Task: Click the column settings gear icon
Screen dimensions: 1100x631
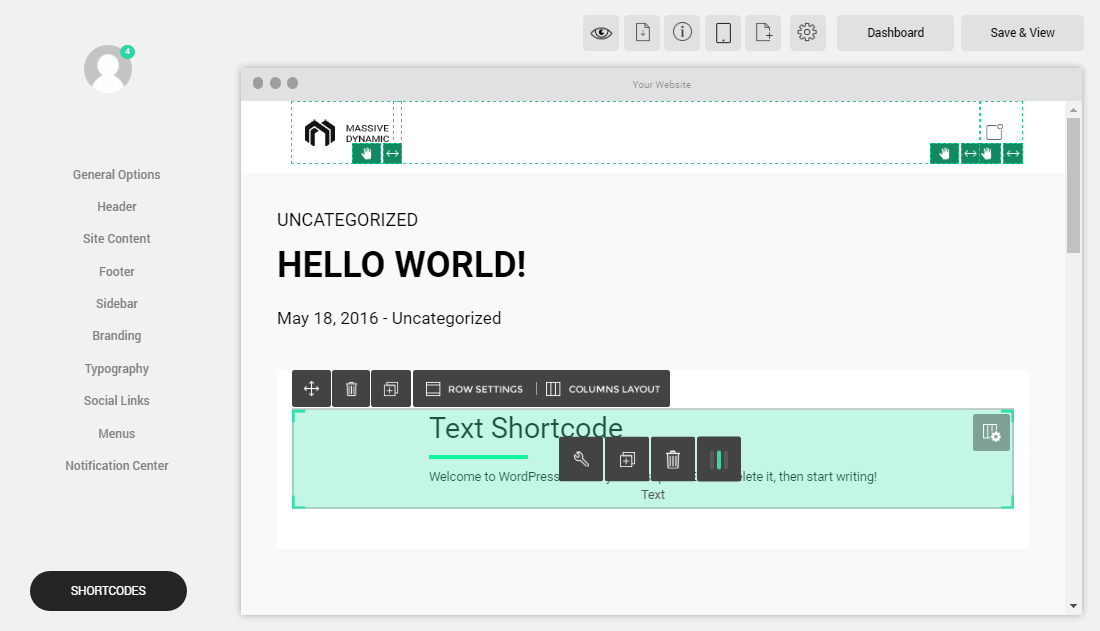Action: click(991, 433)
